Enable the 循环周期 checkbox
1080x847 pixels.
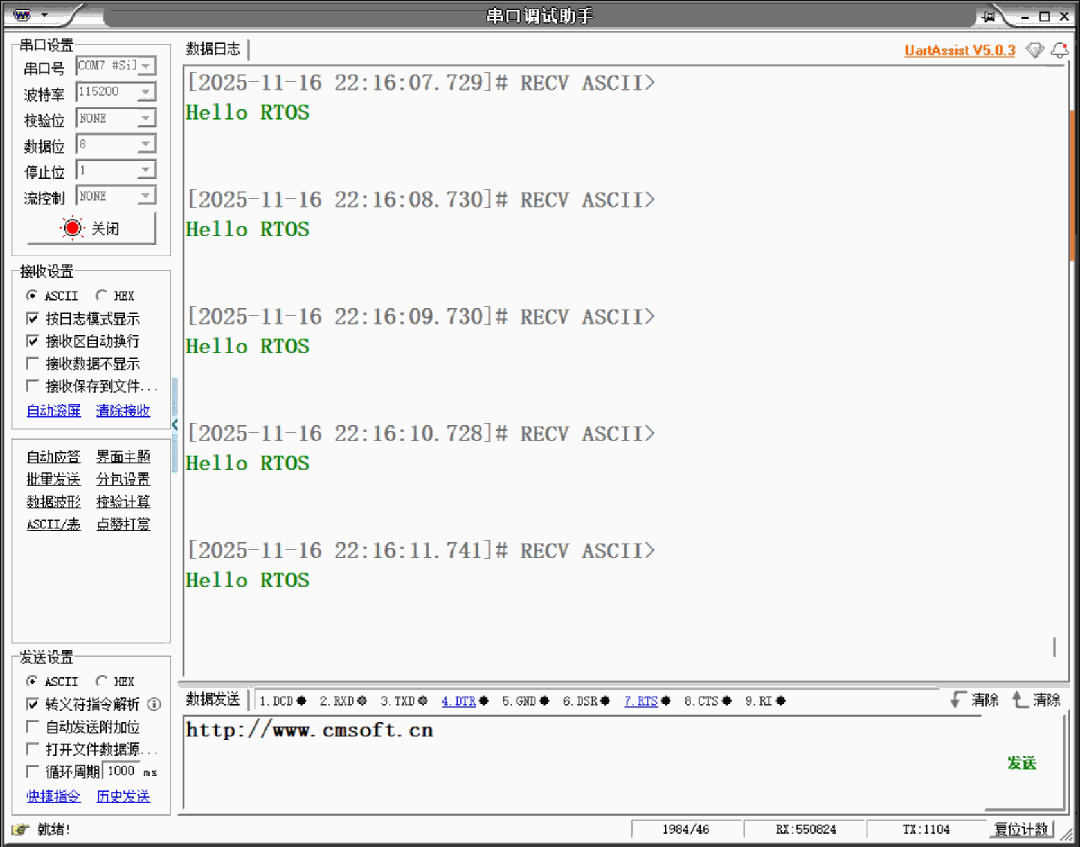(x=32, y=771)
